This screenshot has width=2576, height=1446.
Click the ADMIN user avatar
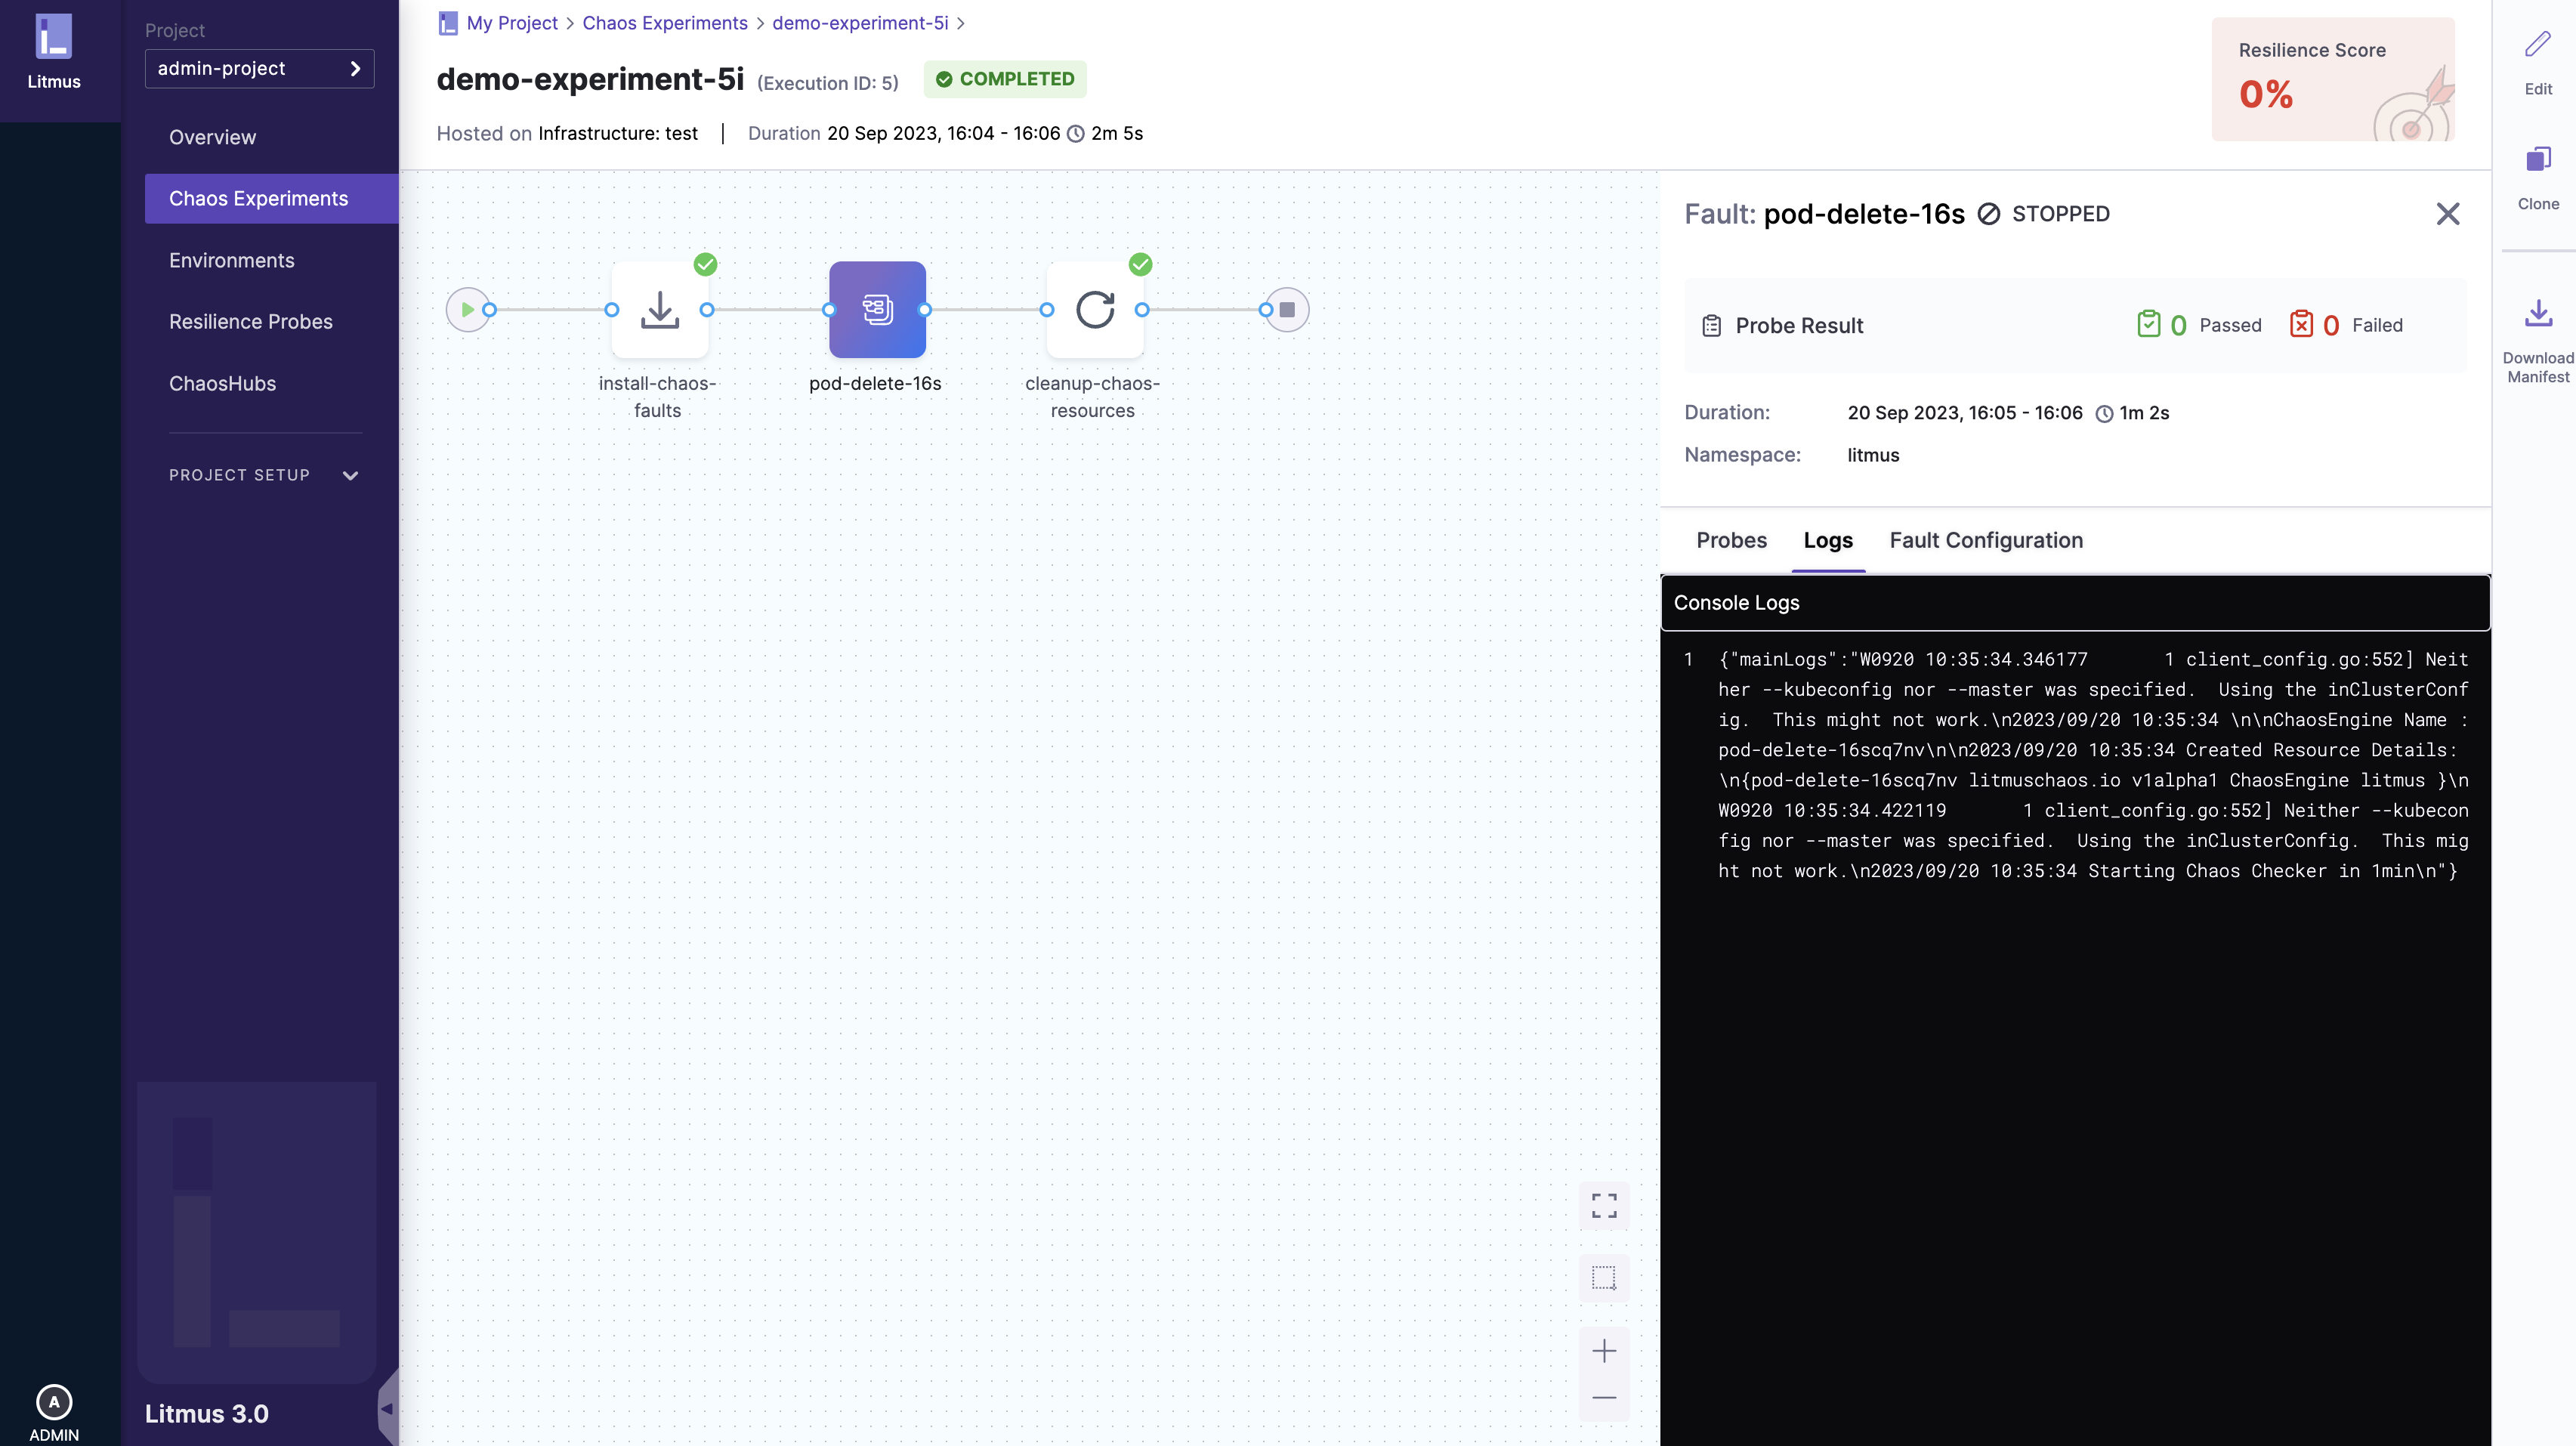click(54, 1402)
